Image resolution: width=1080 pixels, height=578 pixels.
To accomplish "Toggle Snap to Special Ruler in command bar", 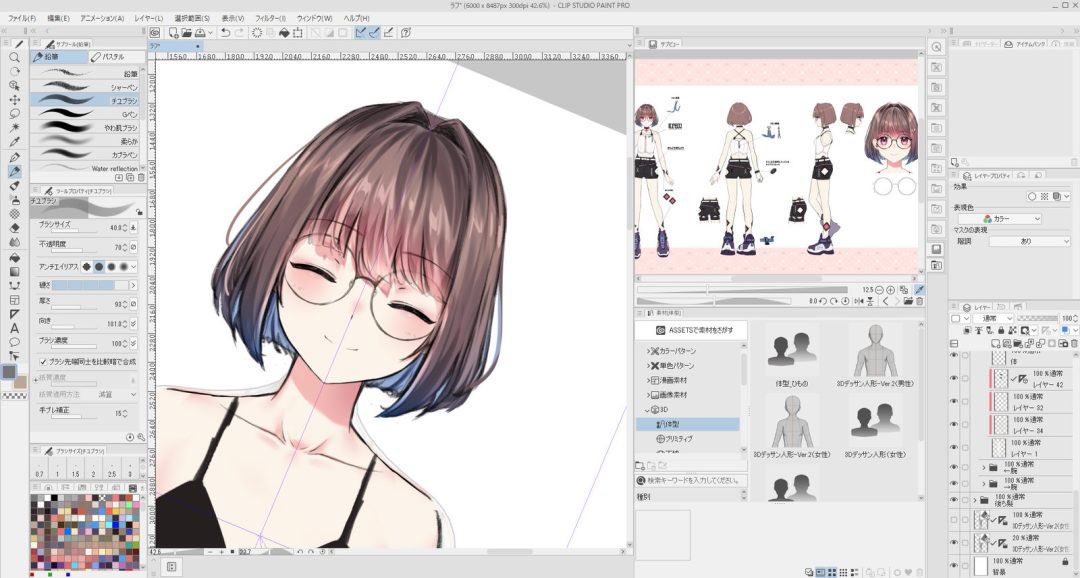I will tap(374, 32).
